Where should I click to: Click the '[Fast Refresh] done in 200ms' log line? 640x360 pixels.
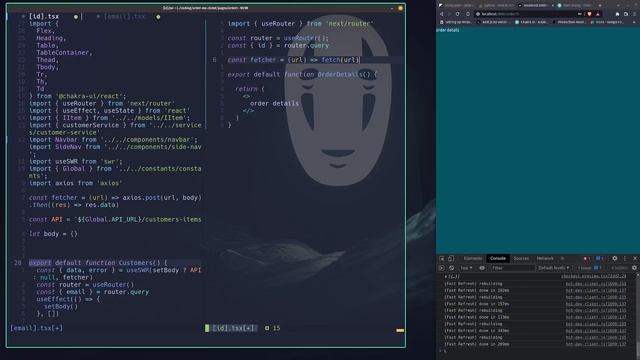(x=476, y=344)
